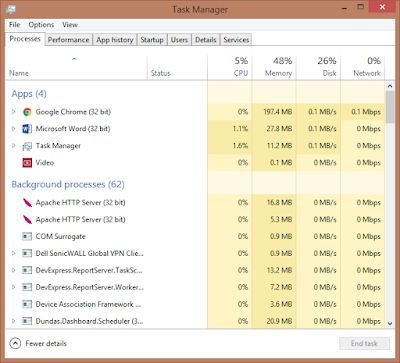Sort by the Name column header
Screen dimensions: 400x363
coord(76,68)
